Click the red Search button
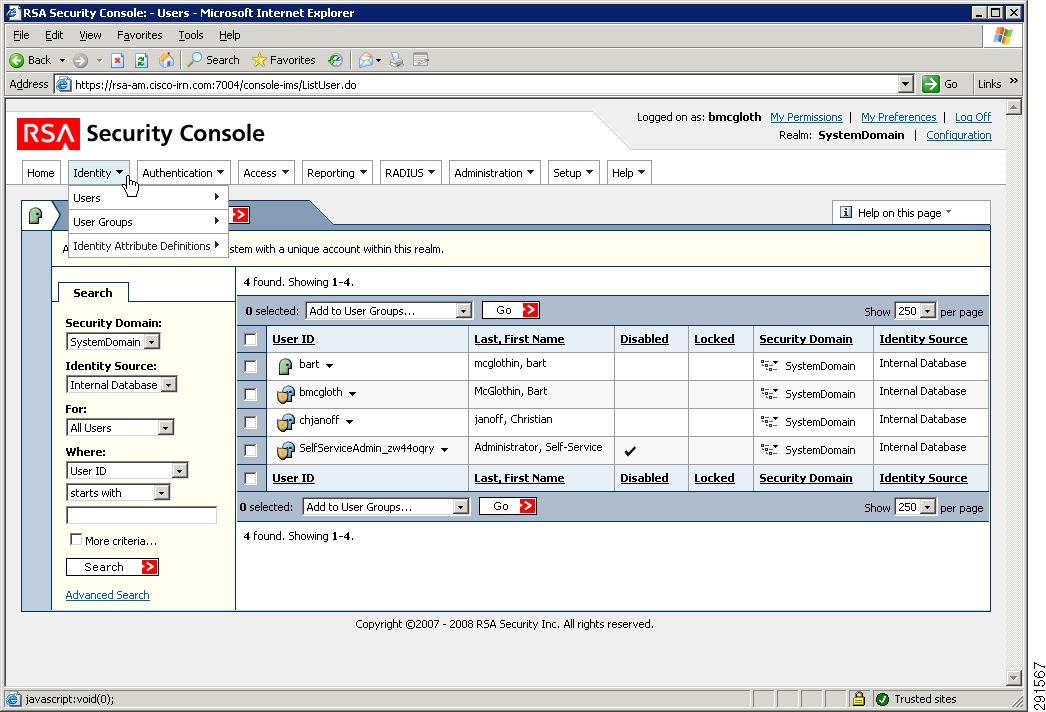Screen dimensions: 1046x712 coord(112,567)
